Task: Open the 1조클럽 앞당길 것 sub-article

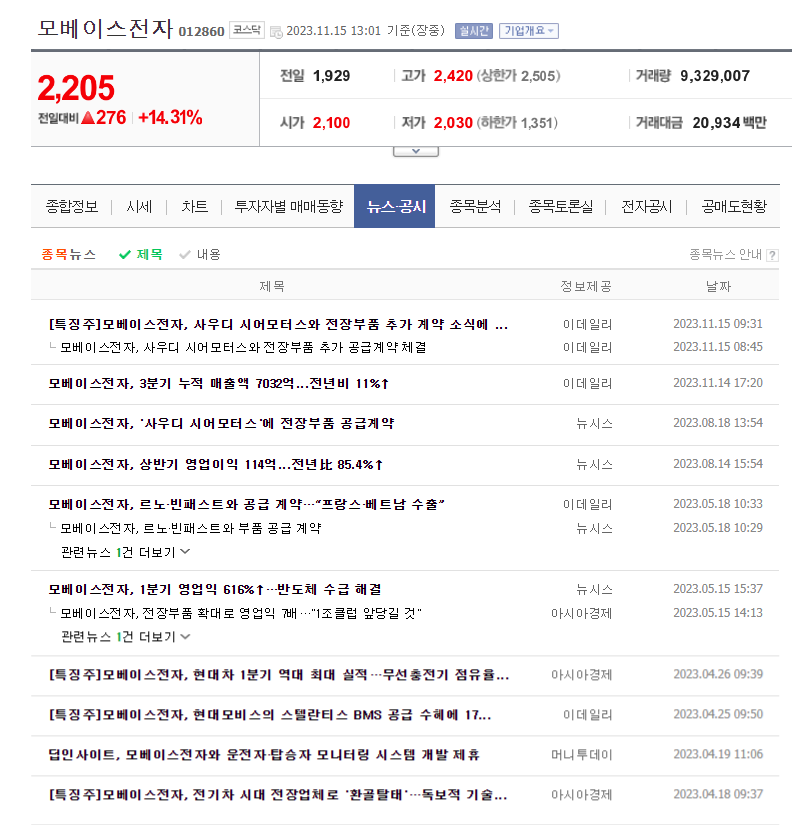Action: [241, 613]
